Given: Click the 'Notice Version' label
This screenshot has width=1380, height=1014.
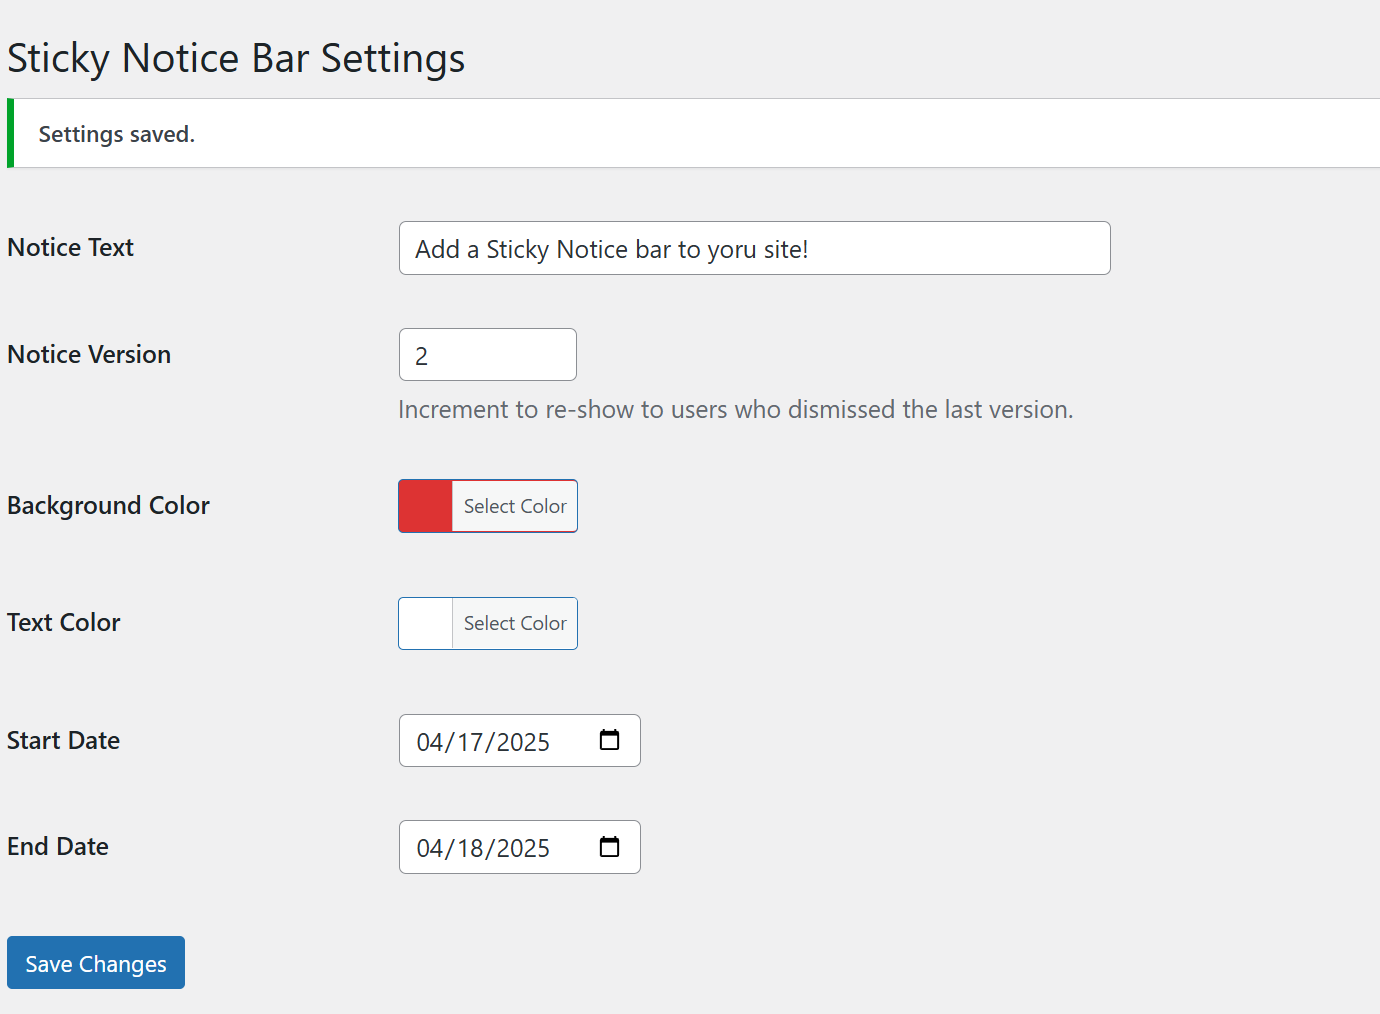Looking at the screenshot, I should pos(89,354).
